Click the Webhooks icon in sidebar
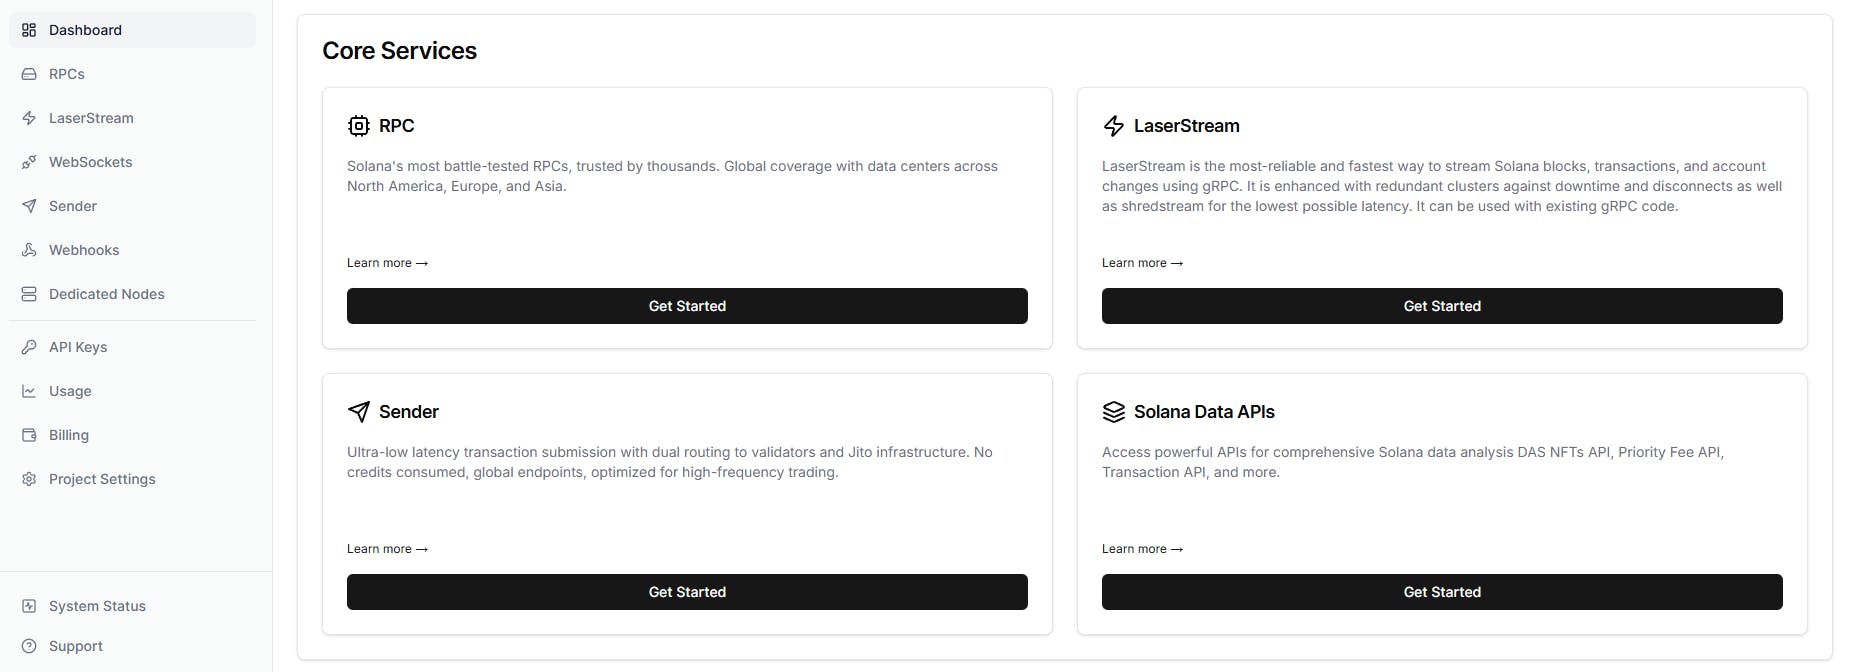 point(29,250)
